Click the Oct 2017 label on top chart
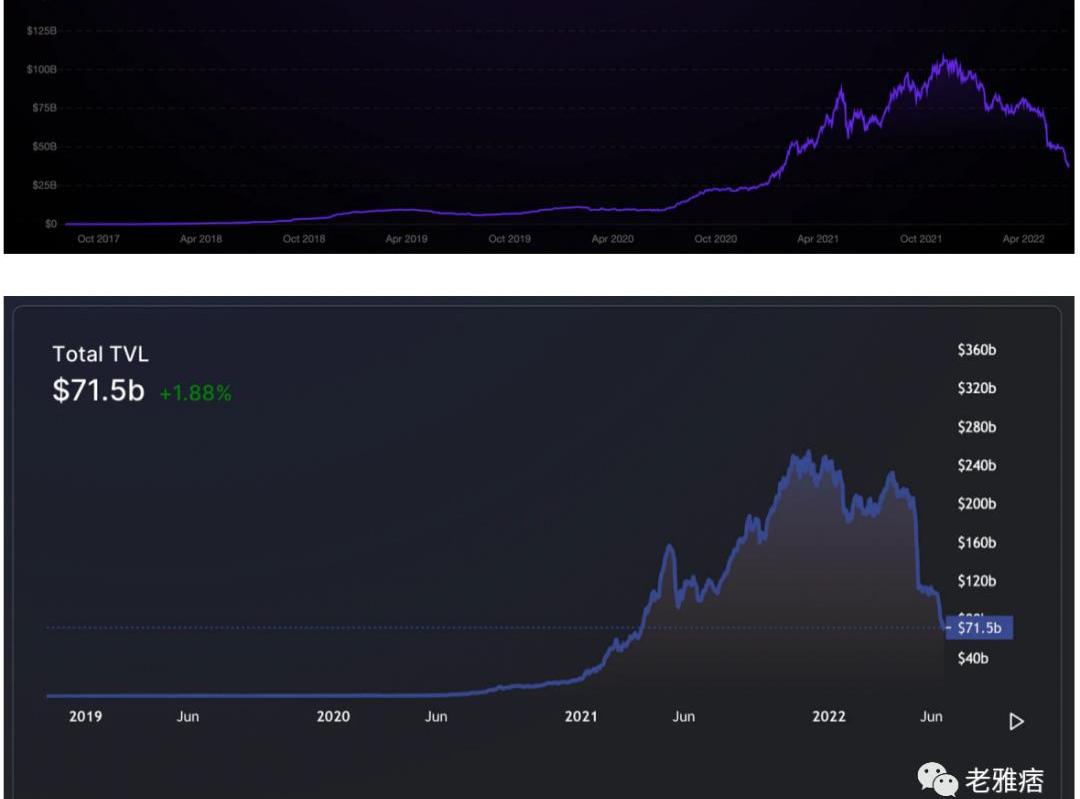Image resolution: width=1080 pixels, height=799 pixels. 98,239
